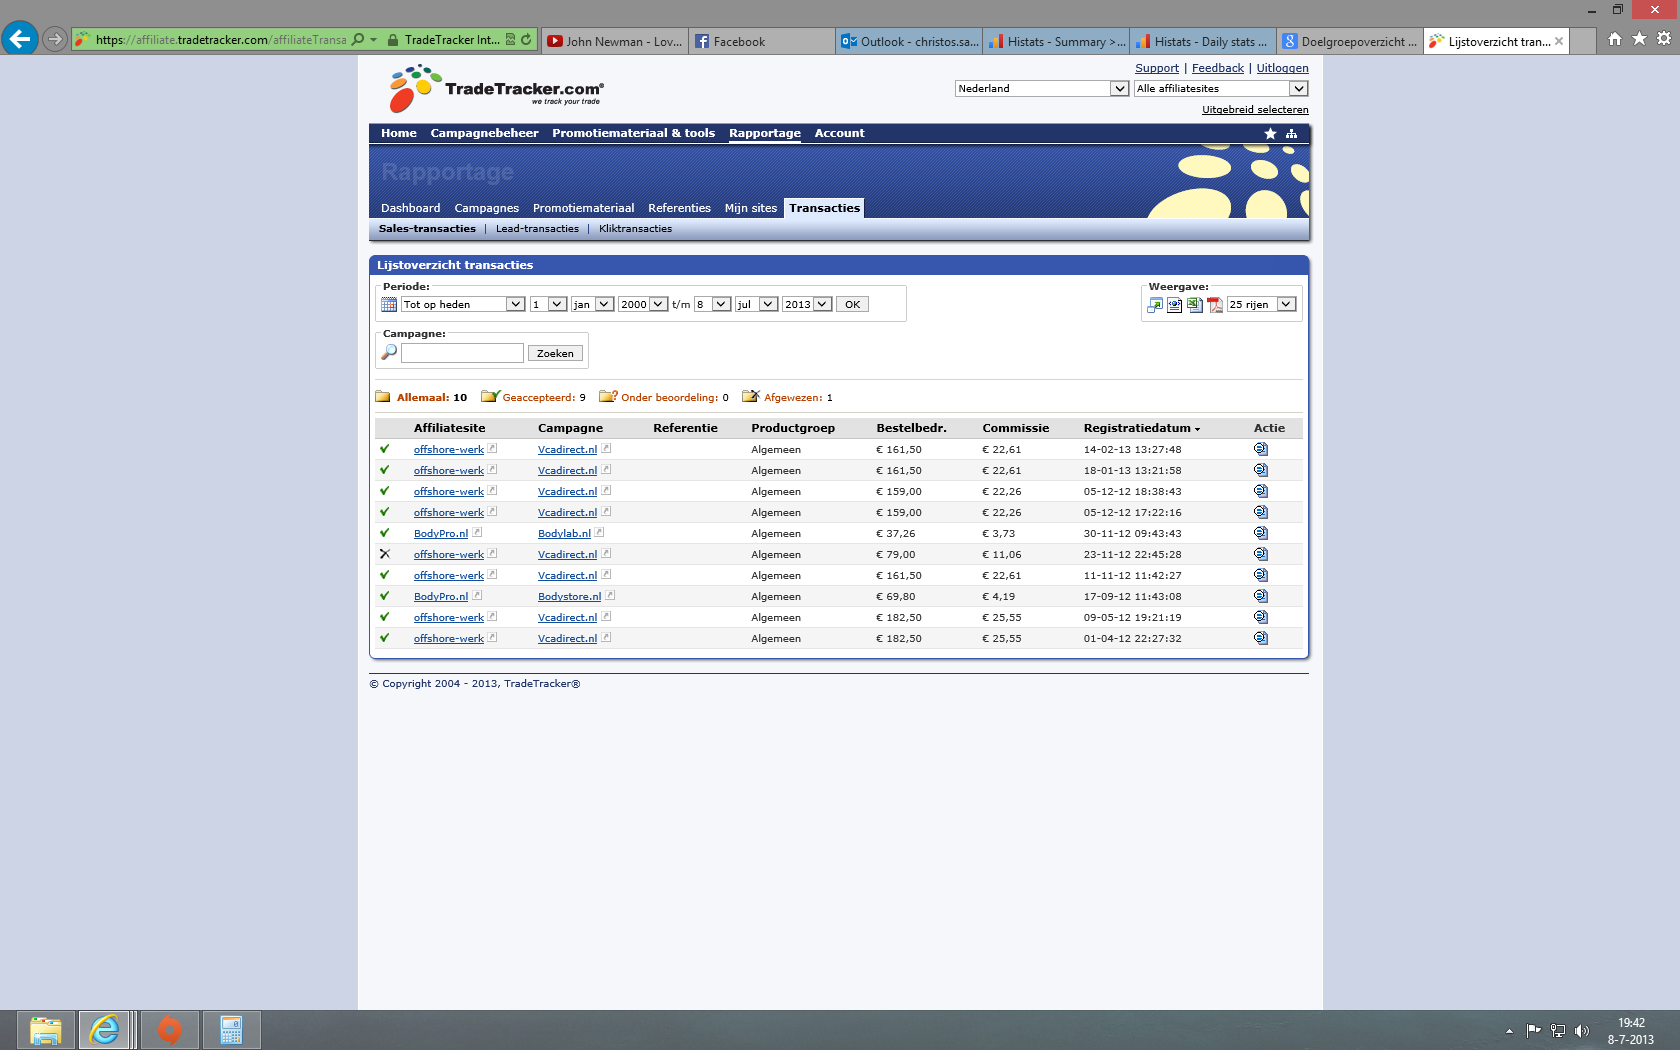This screenshot has height=1050, width=1680.
Task: Export transactions as XML/web document
Action: 1175,305
